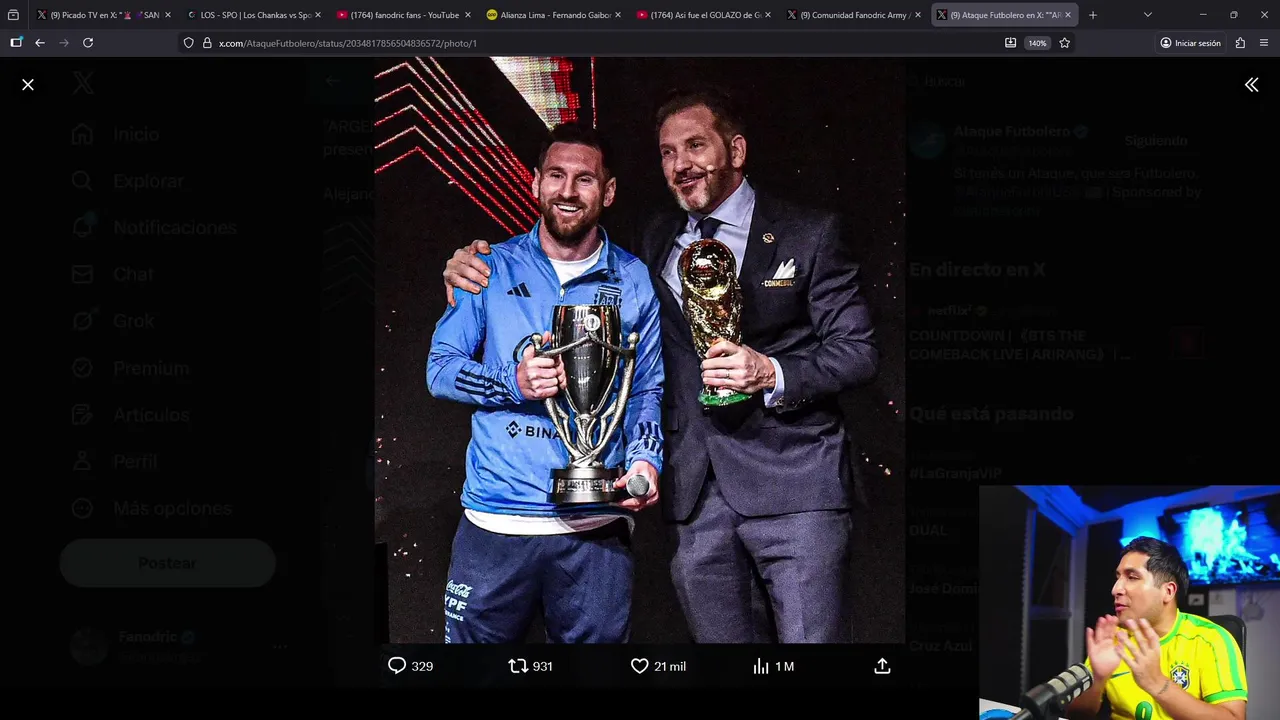Click the Iniciar sesión account button

pos(1190,43)
